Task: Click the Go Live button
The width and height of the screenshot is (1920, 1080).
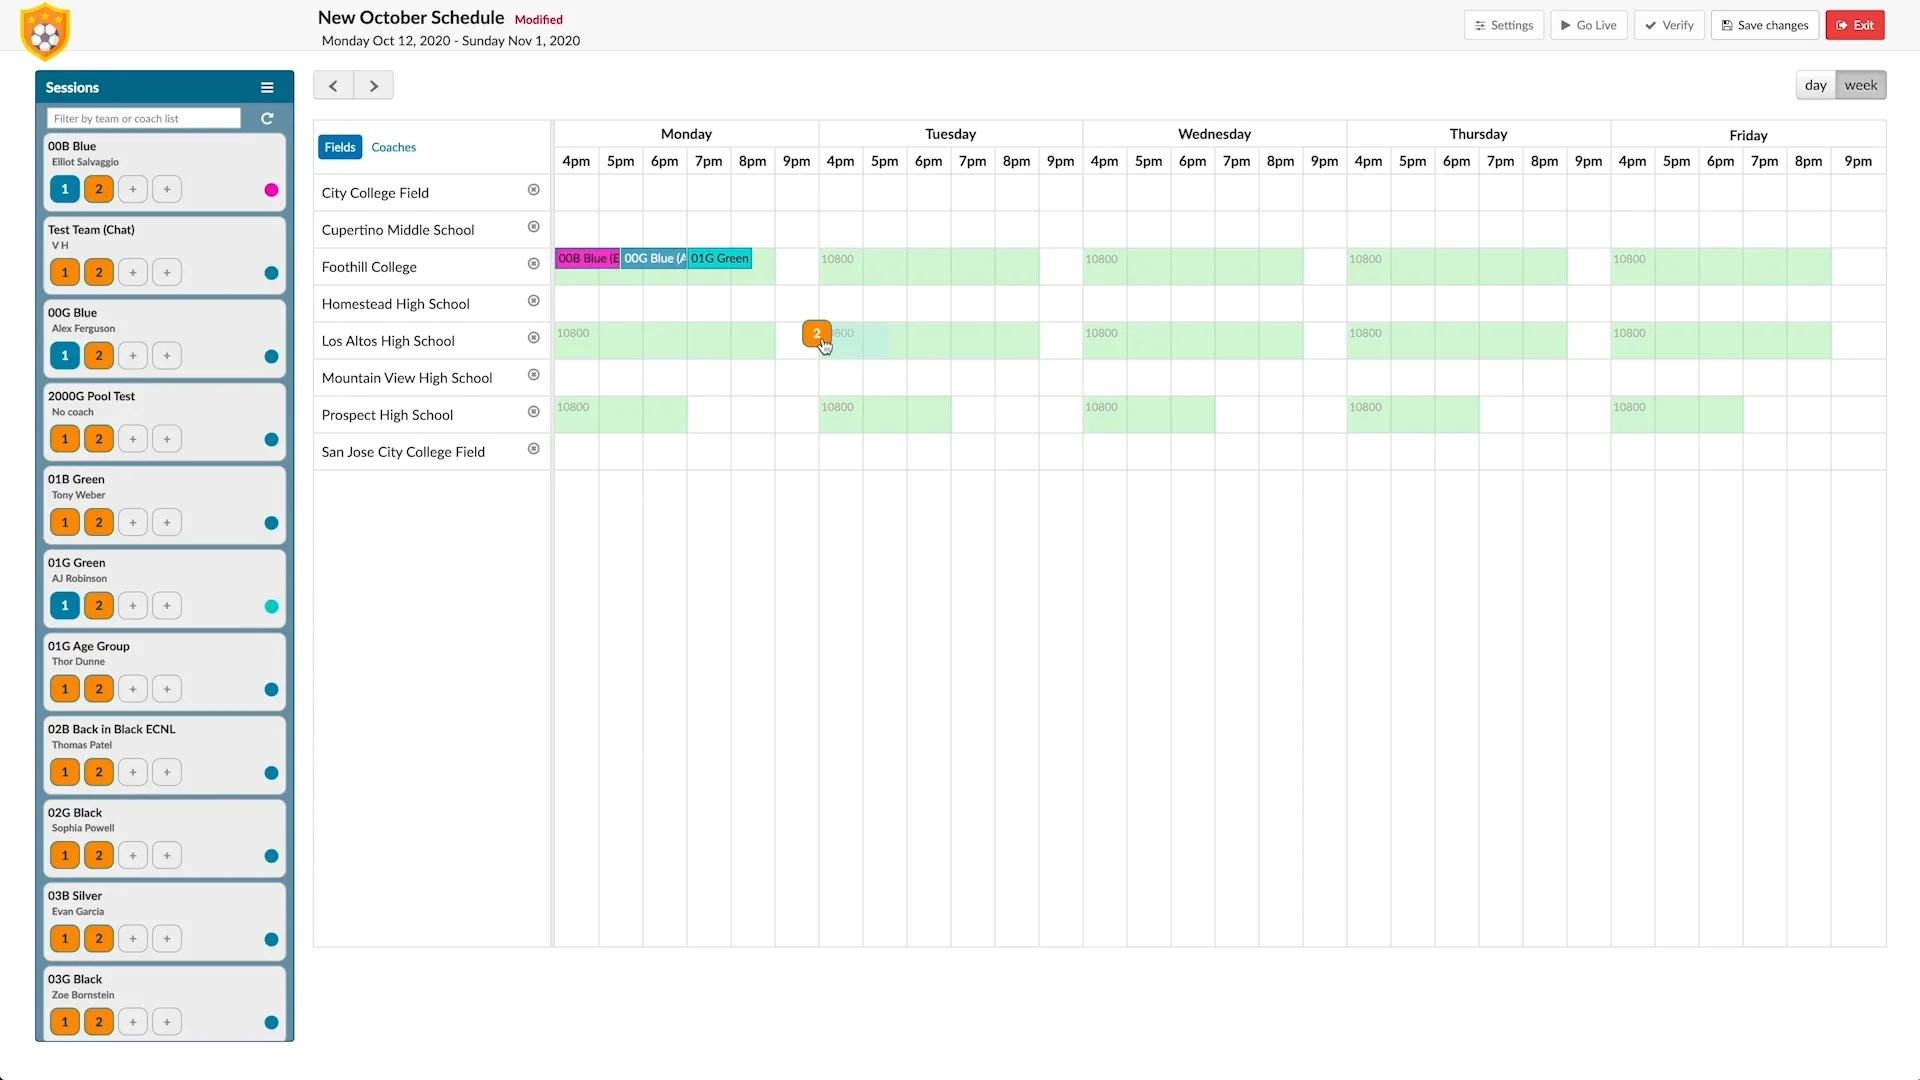Action: [x=1589, y=25]
